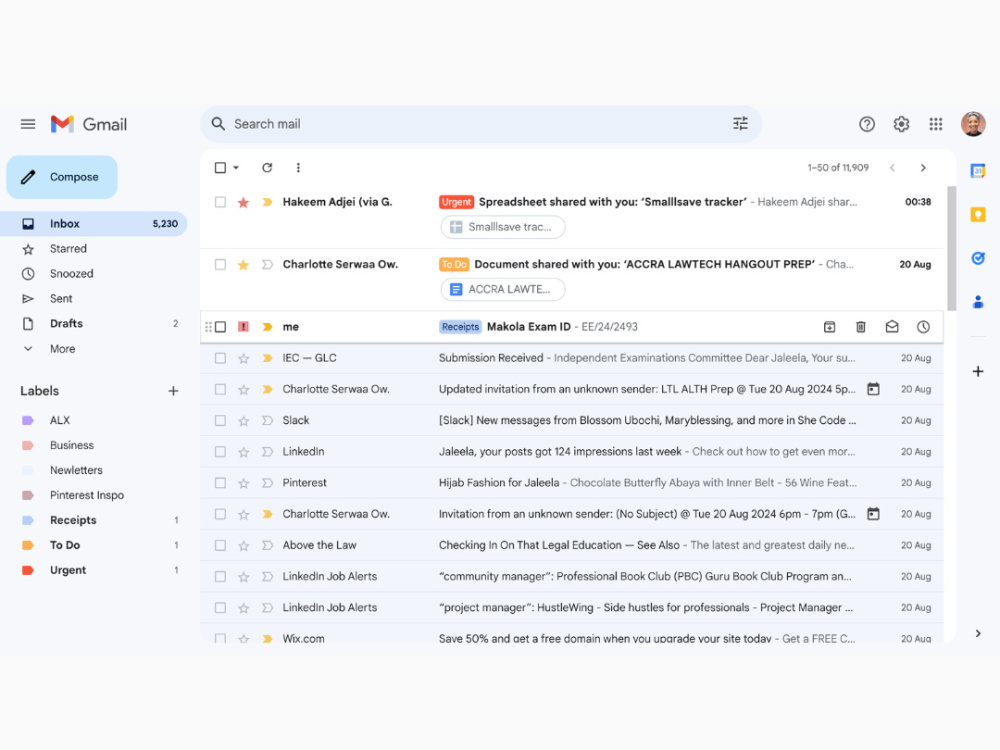Viewport: 1000px width, 750px height.
Task: Open the Support help icon
Action: click(x=866, y=124)
